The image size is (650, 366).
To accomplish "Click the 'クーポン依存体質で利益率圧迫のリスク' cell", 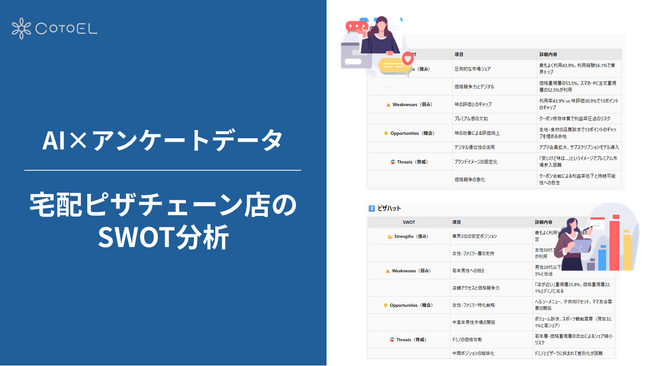I will pyautogui.click(x=575, y=119).
